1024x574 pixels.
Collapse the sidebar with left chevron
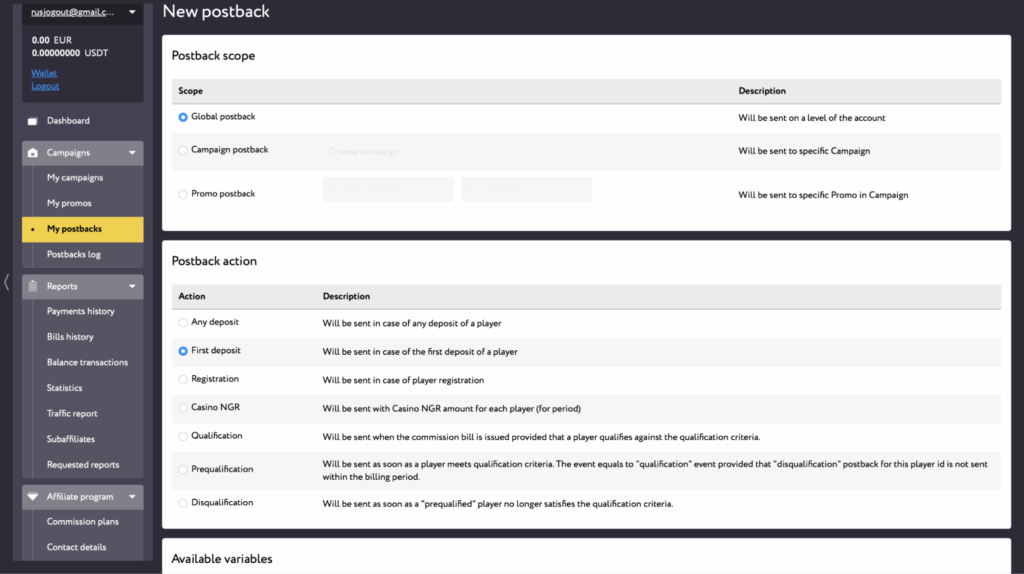tap(7, 282)
